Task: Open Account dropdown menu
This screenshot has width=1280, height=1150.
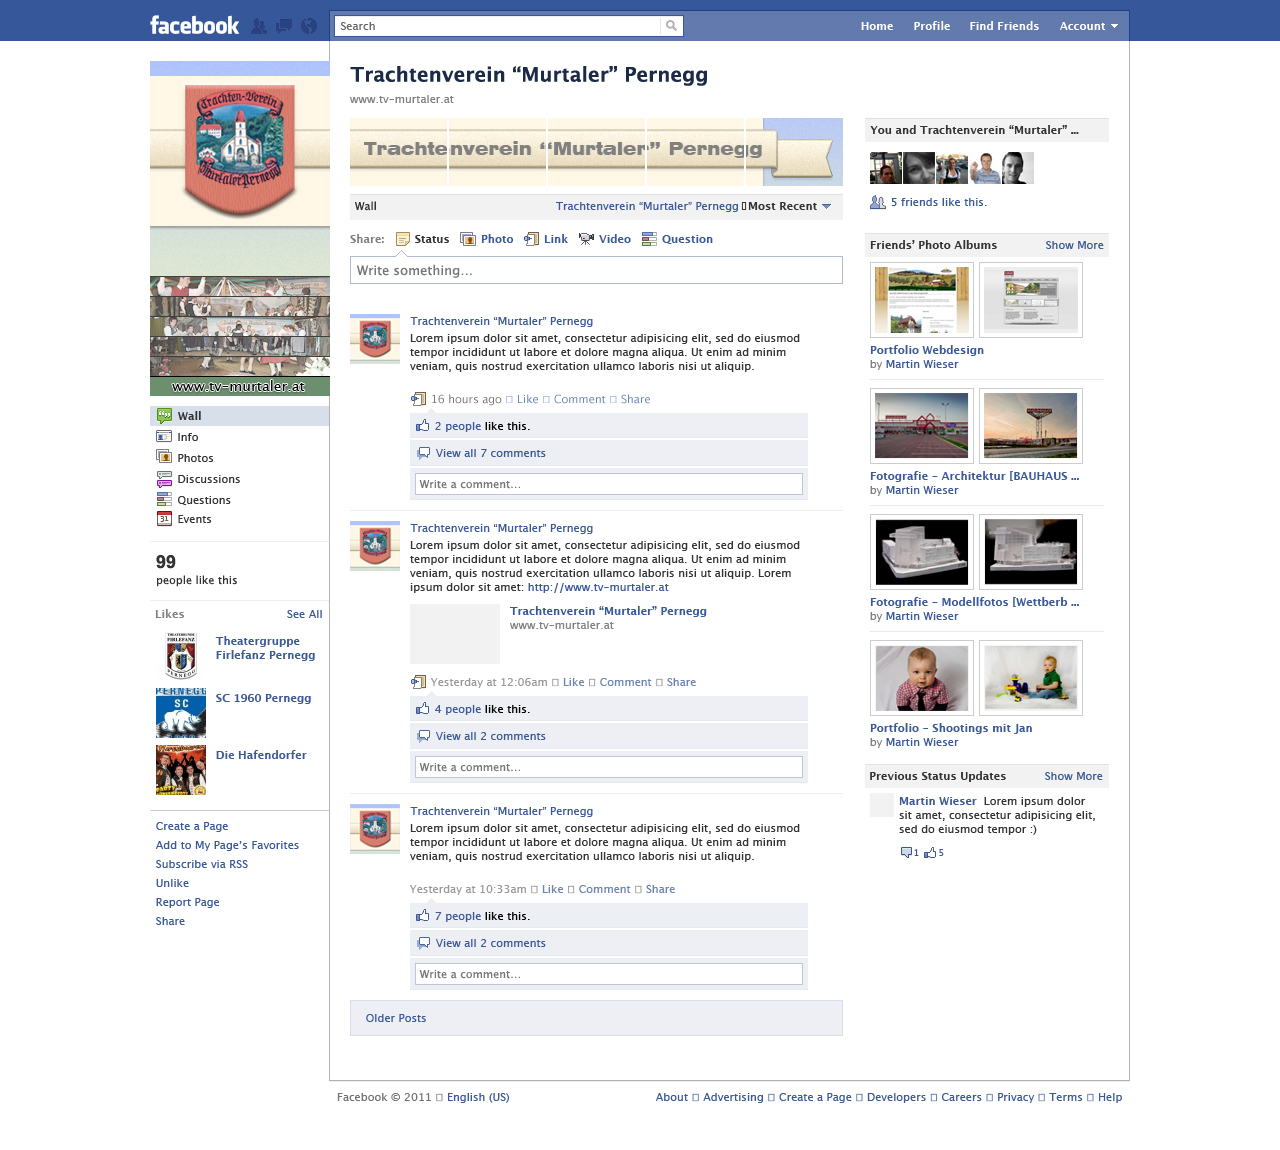Action: [x=1088, y=26]
